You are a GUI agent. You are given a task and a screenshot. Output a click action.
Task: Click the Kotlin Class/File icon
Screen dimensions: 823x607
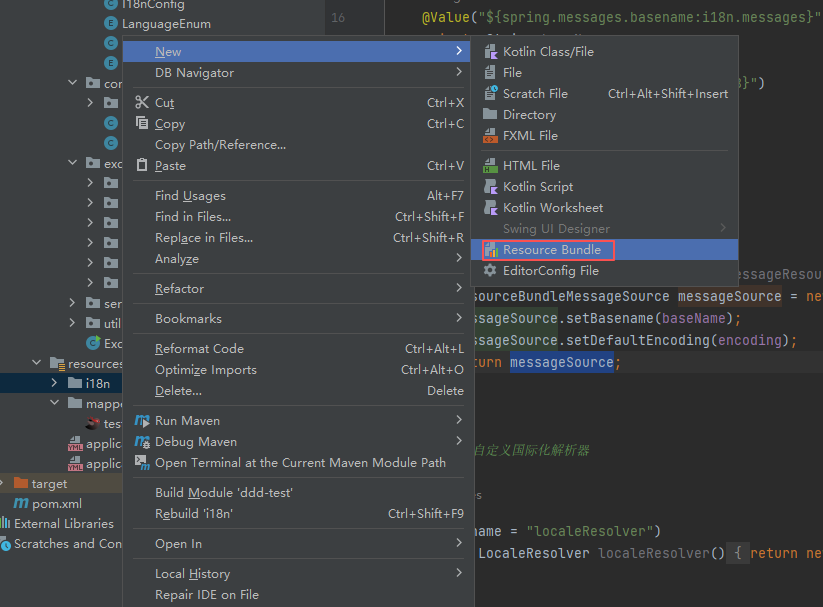pos(490,51)
